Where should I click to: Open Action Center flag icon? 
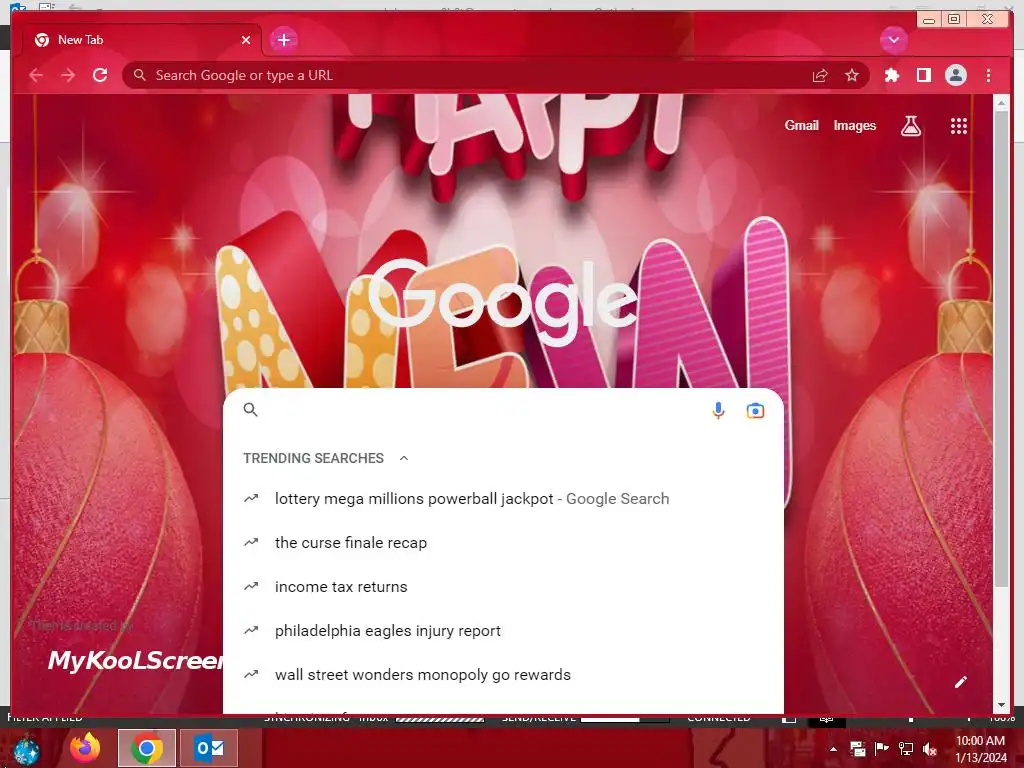tap(882, 749)
